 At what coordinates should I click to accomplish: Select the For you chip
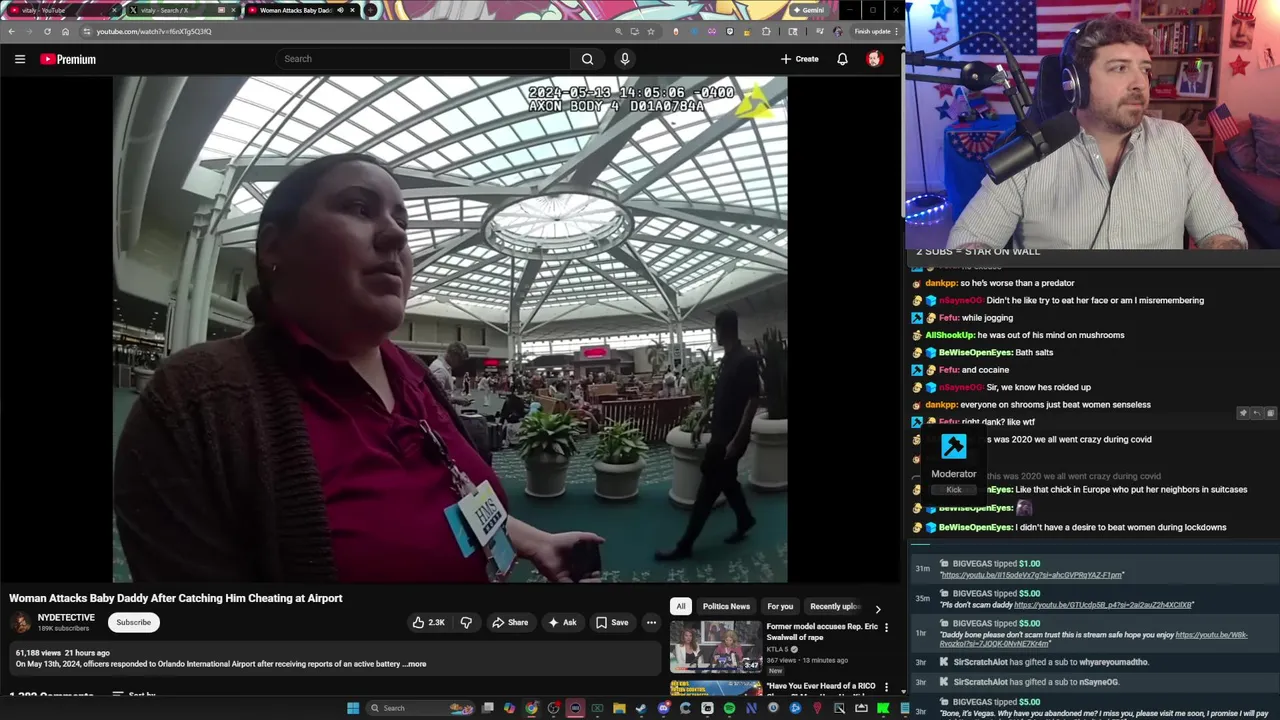coord(780,606)
